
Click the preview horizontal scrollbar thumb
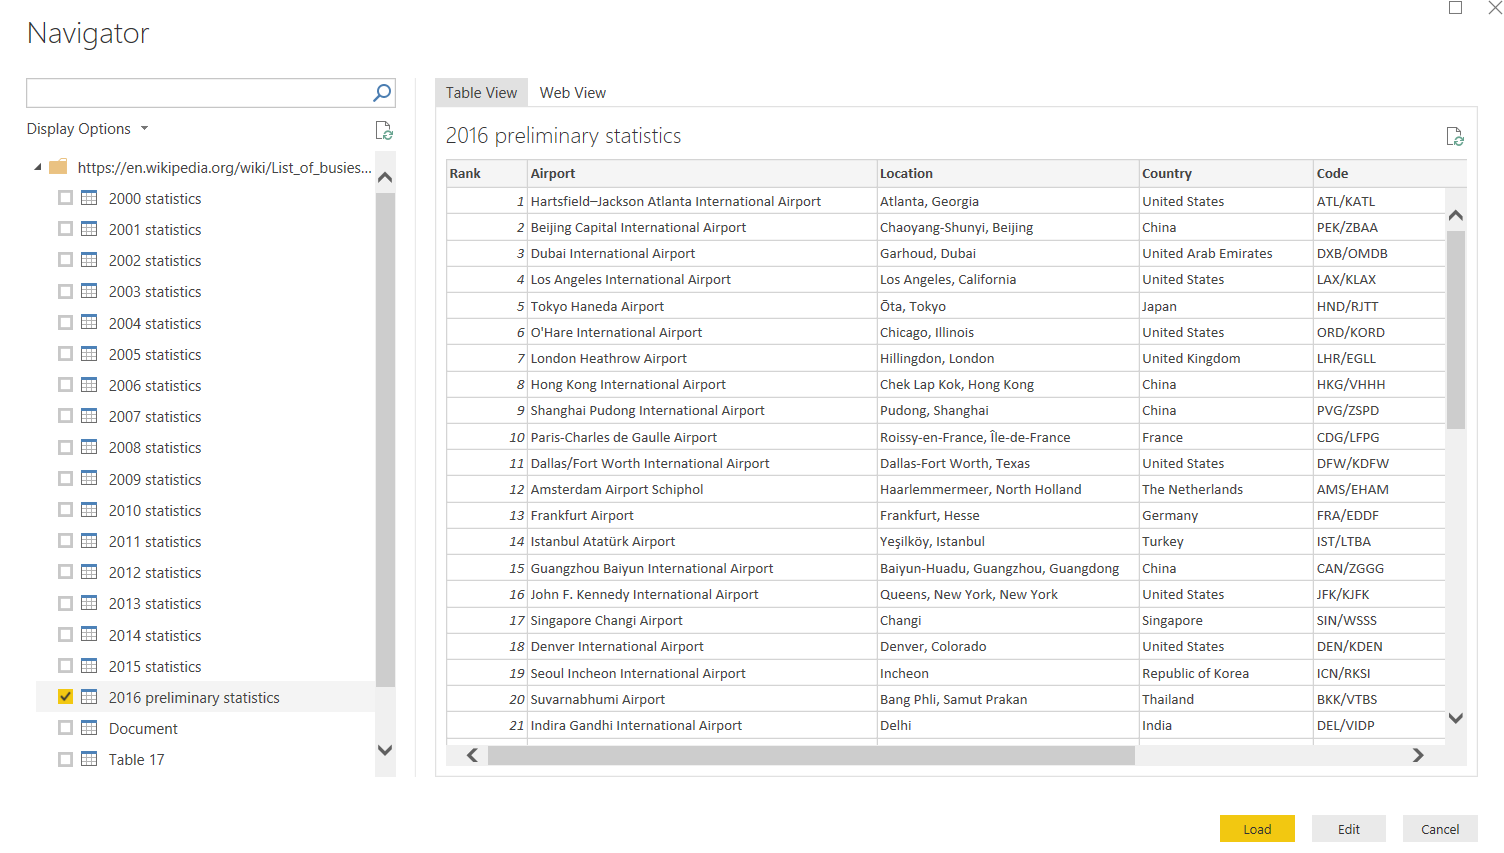pyautogui.click(x=810, y=756)
